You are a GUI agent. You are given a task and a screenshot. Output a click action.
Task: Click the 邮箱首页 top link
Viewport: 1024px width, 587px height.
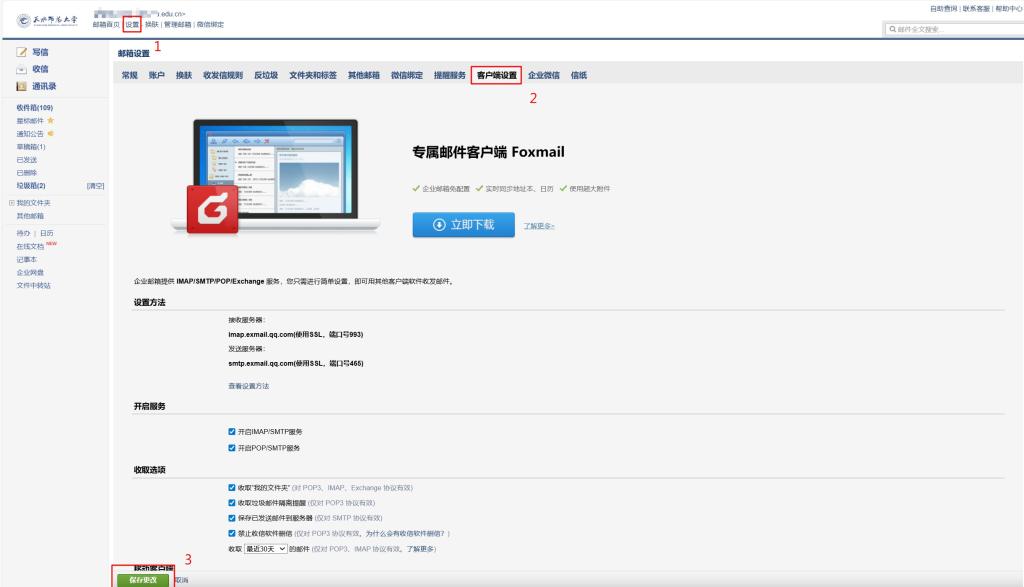click(x=106, y=25)
